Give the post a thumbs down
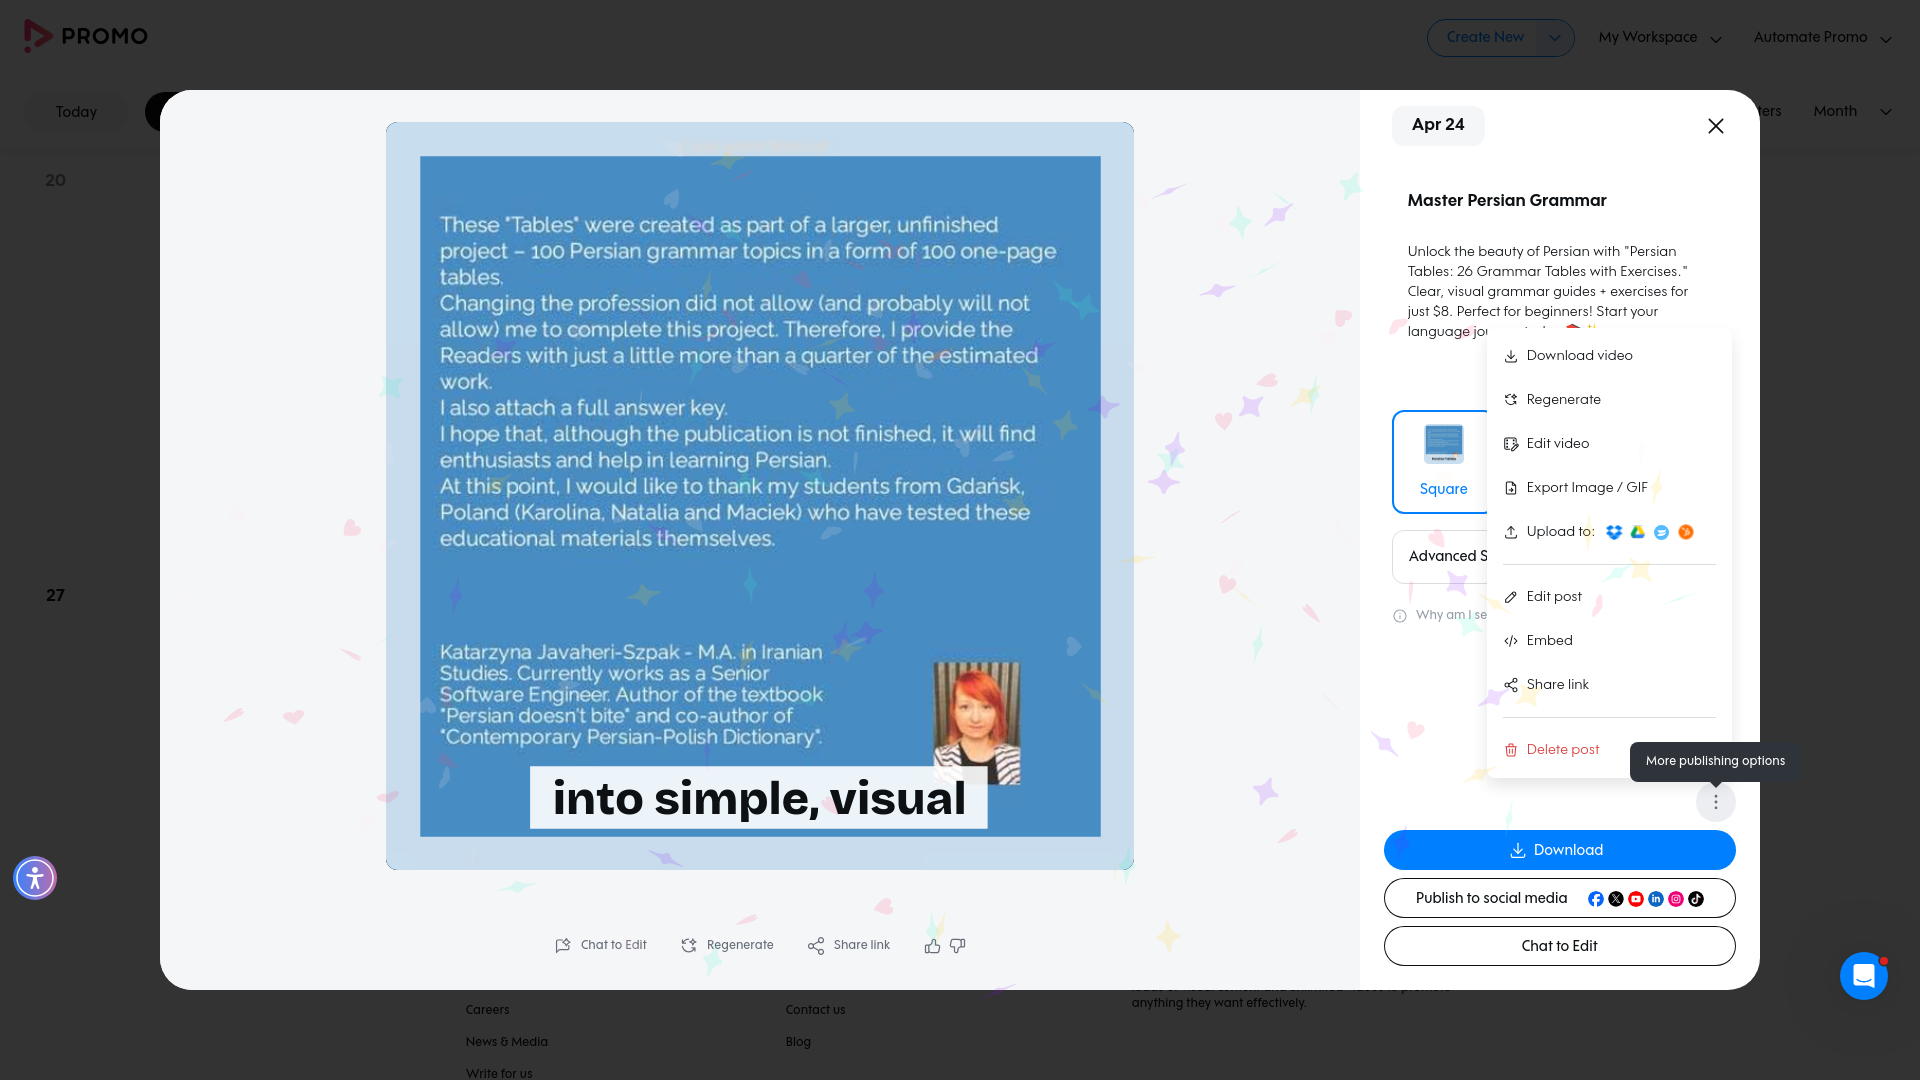1920x1080 pixels. point(957,946)
